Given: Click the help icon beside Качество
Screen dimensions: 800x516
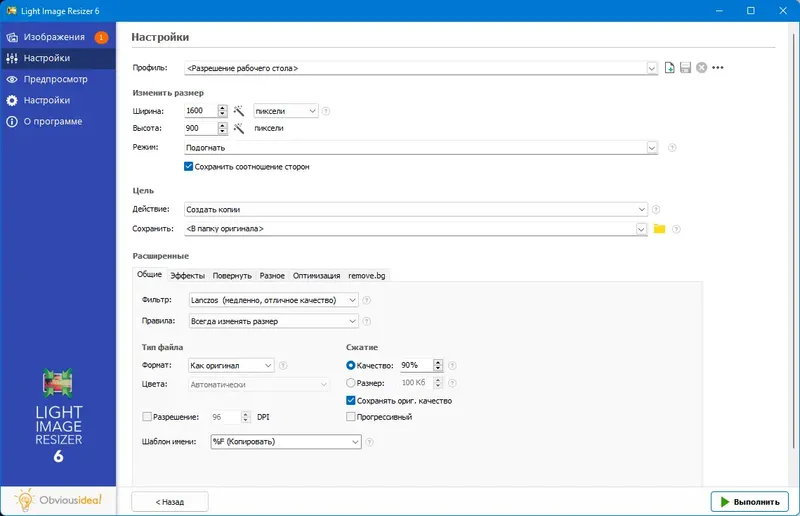Looking at the screenshot, I should point(452,365).
